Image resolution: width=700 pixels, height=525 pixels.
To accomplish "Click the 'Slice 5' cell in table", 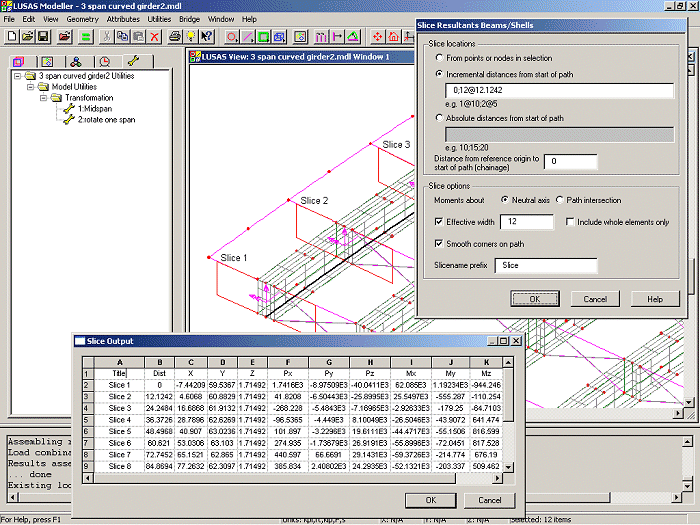I will [119, 431].
